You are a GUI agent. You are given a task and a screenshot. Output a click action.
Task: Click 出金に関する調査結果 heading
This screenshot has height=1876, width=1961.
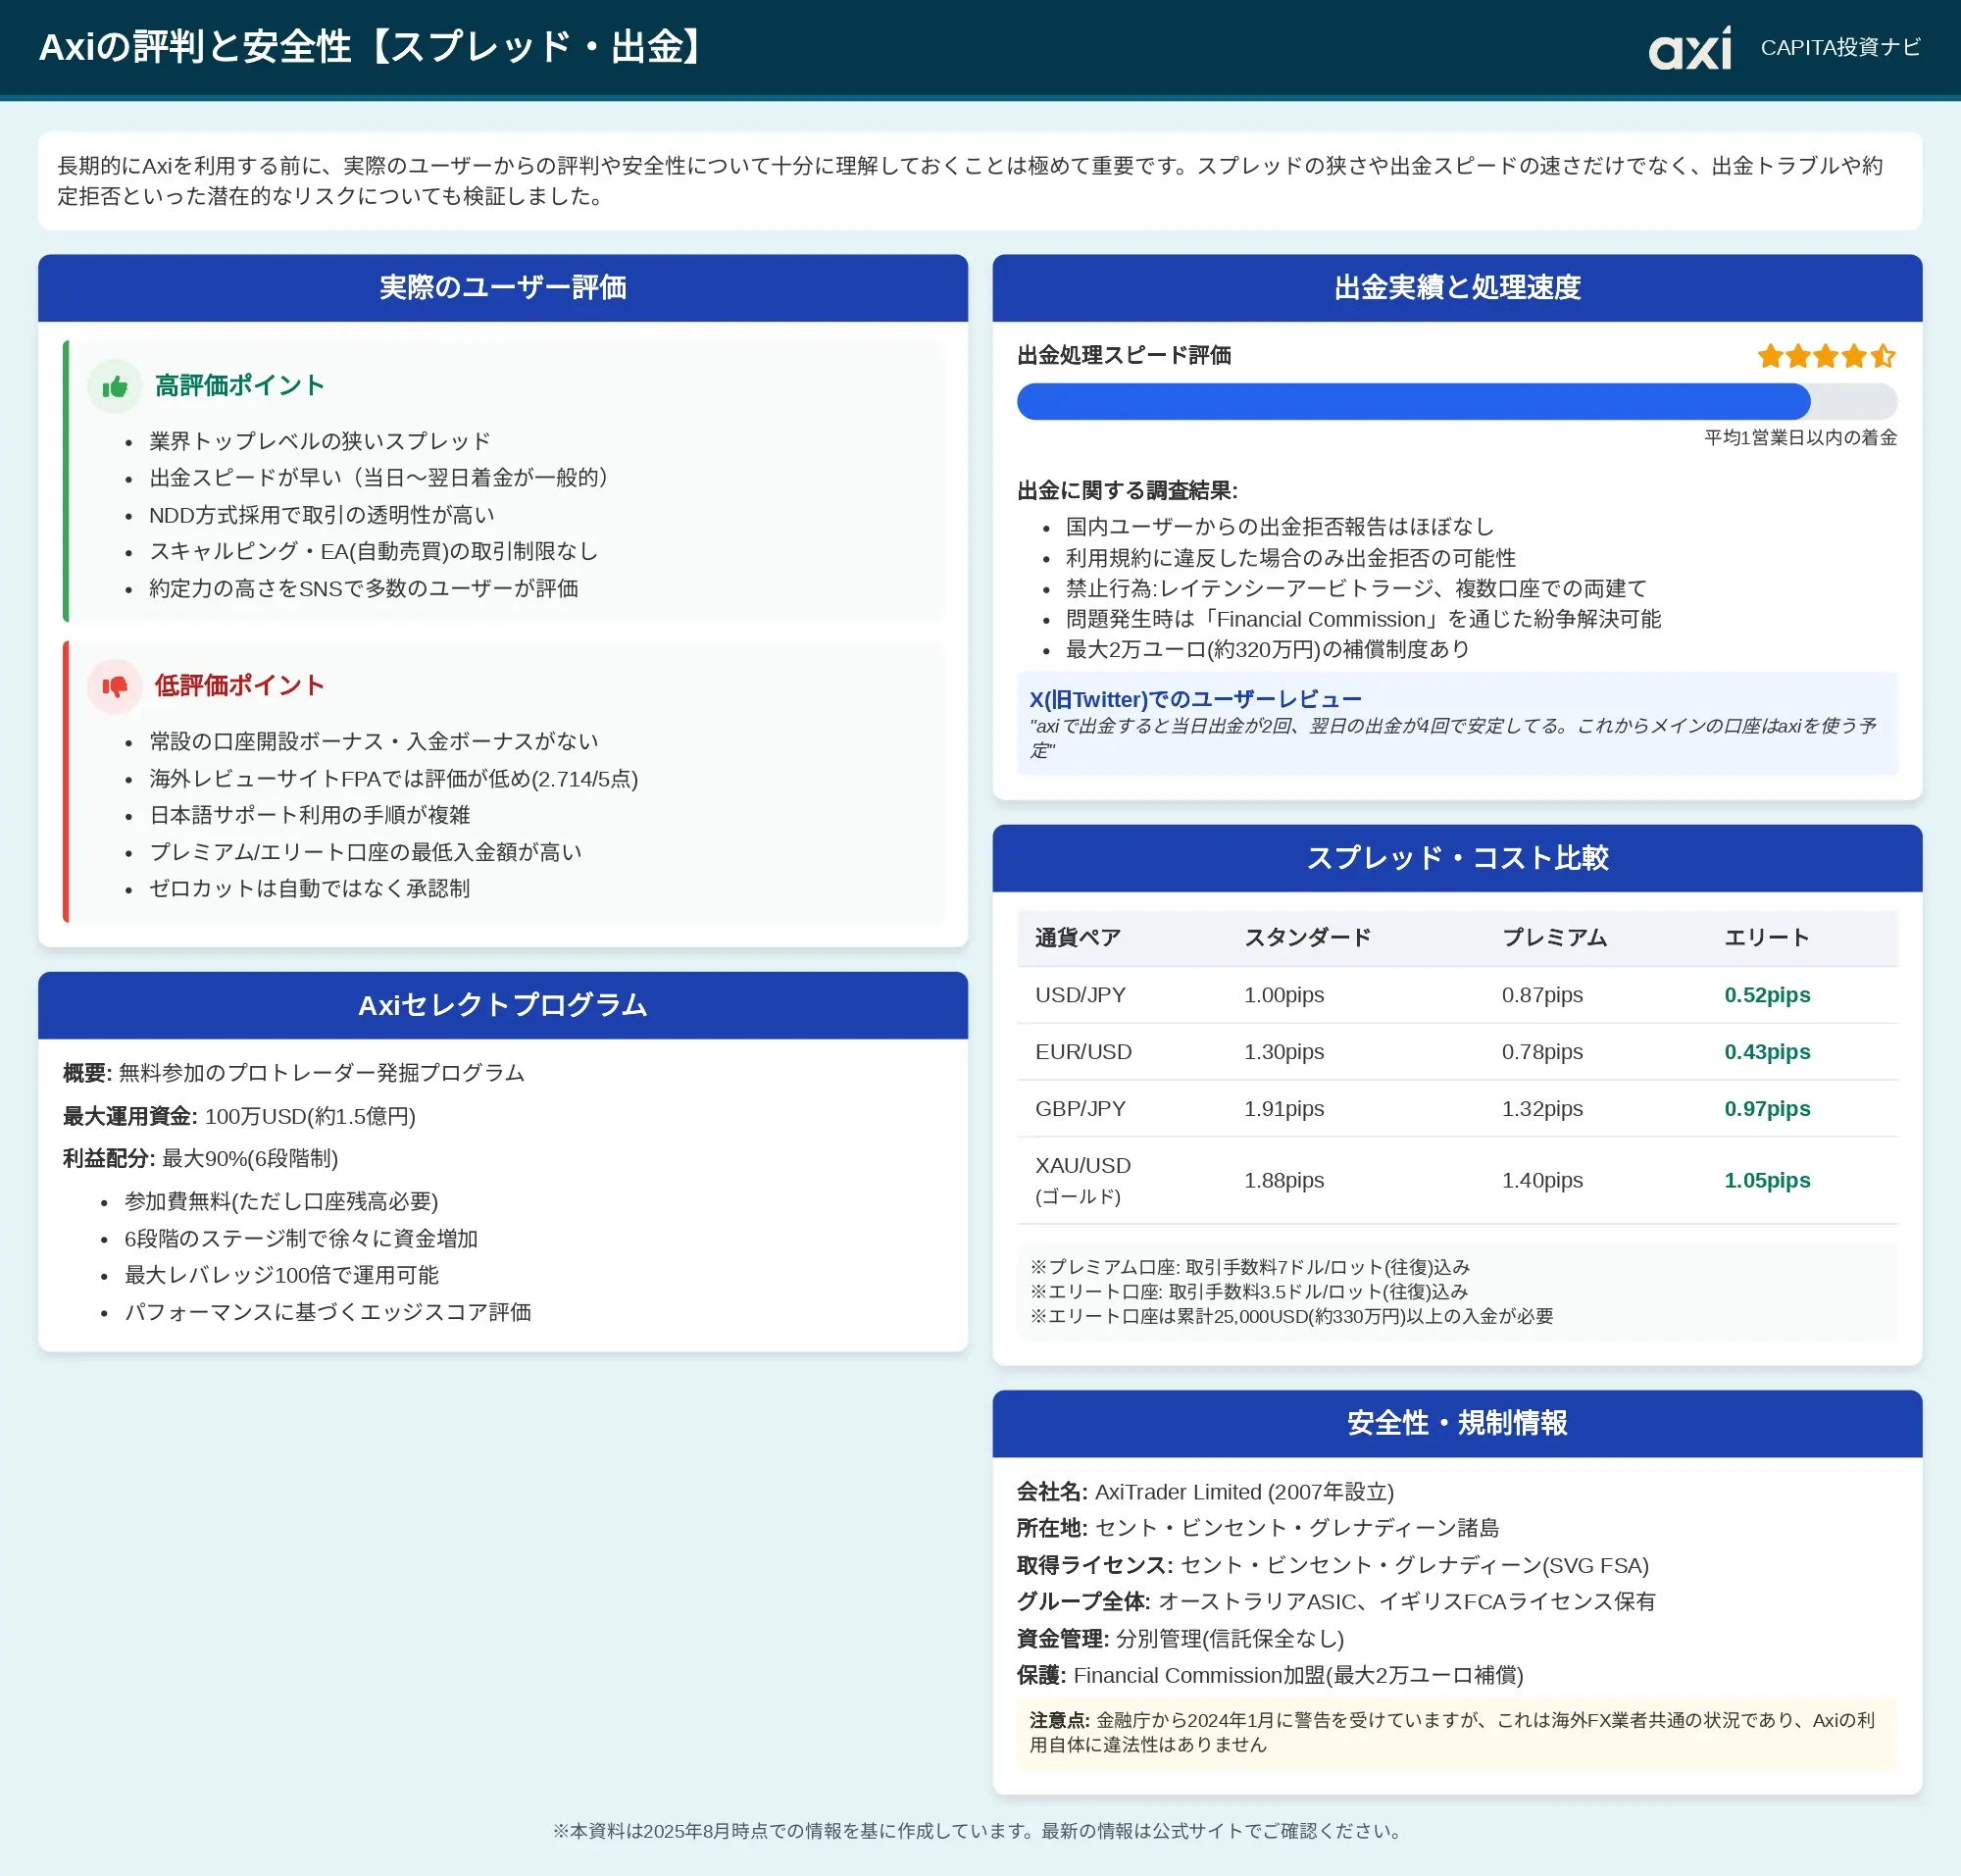(1127, 491)
